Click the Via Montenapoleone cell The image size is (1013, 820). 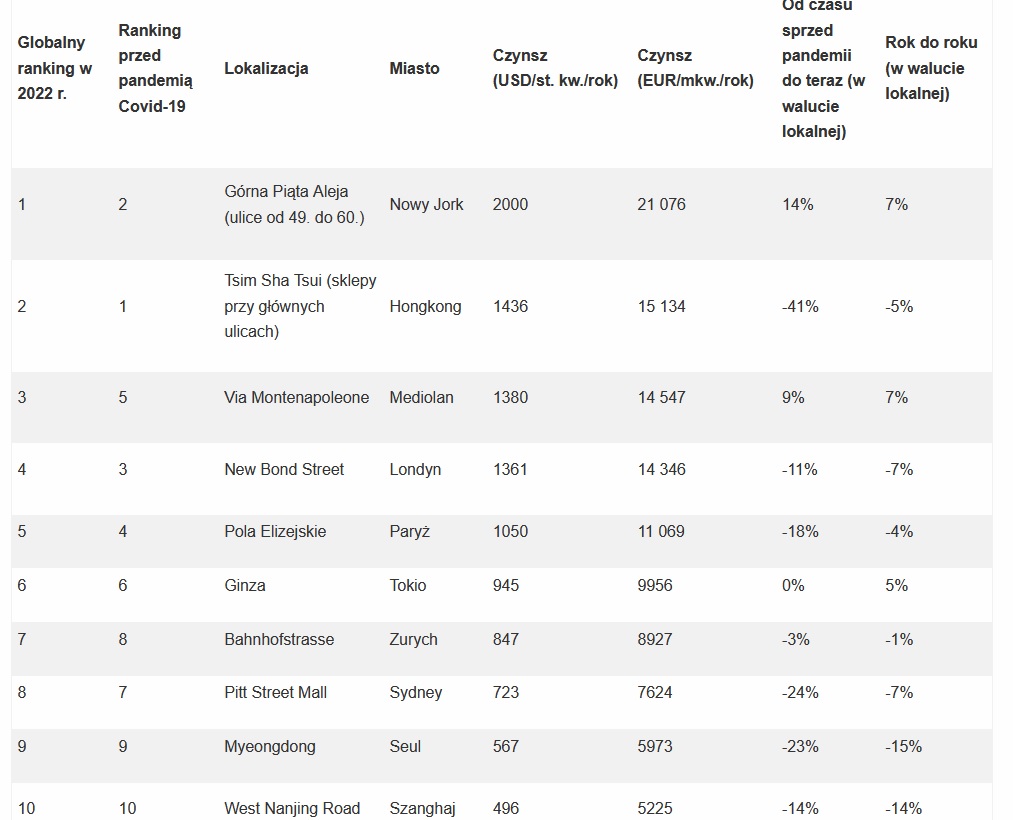(x=296, y=397)
